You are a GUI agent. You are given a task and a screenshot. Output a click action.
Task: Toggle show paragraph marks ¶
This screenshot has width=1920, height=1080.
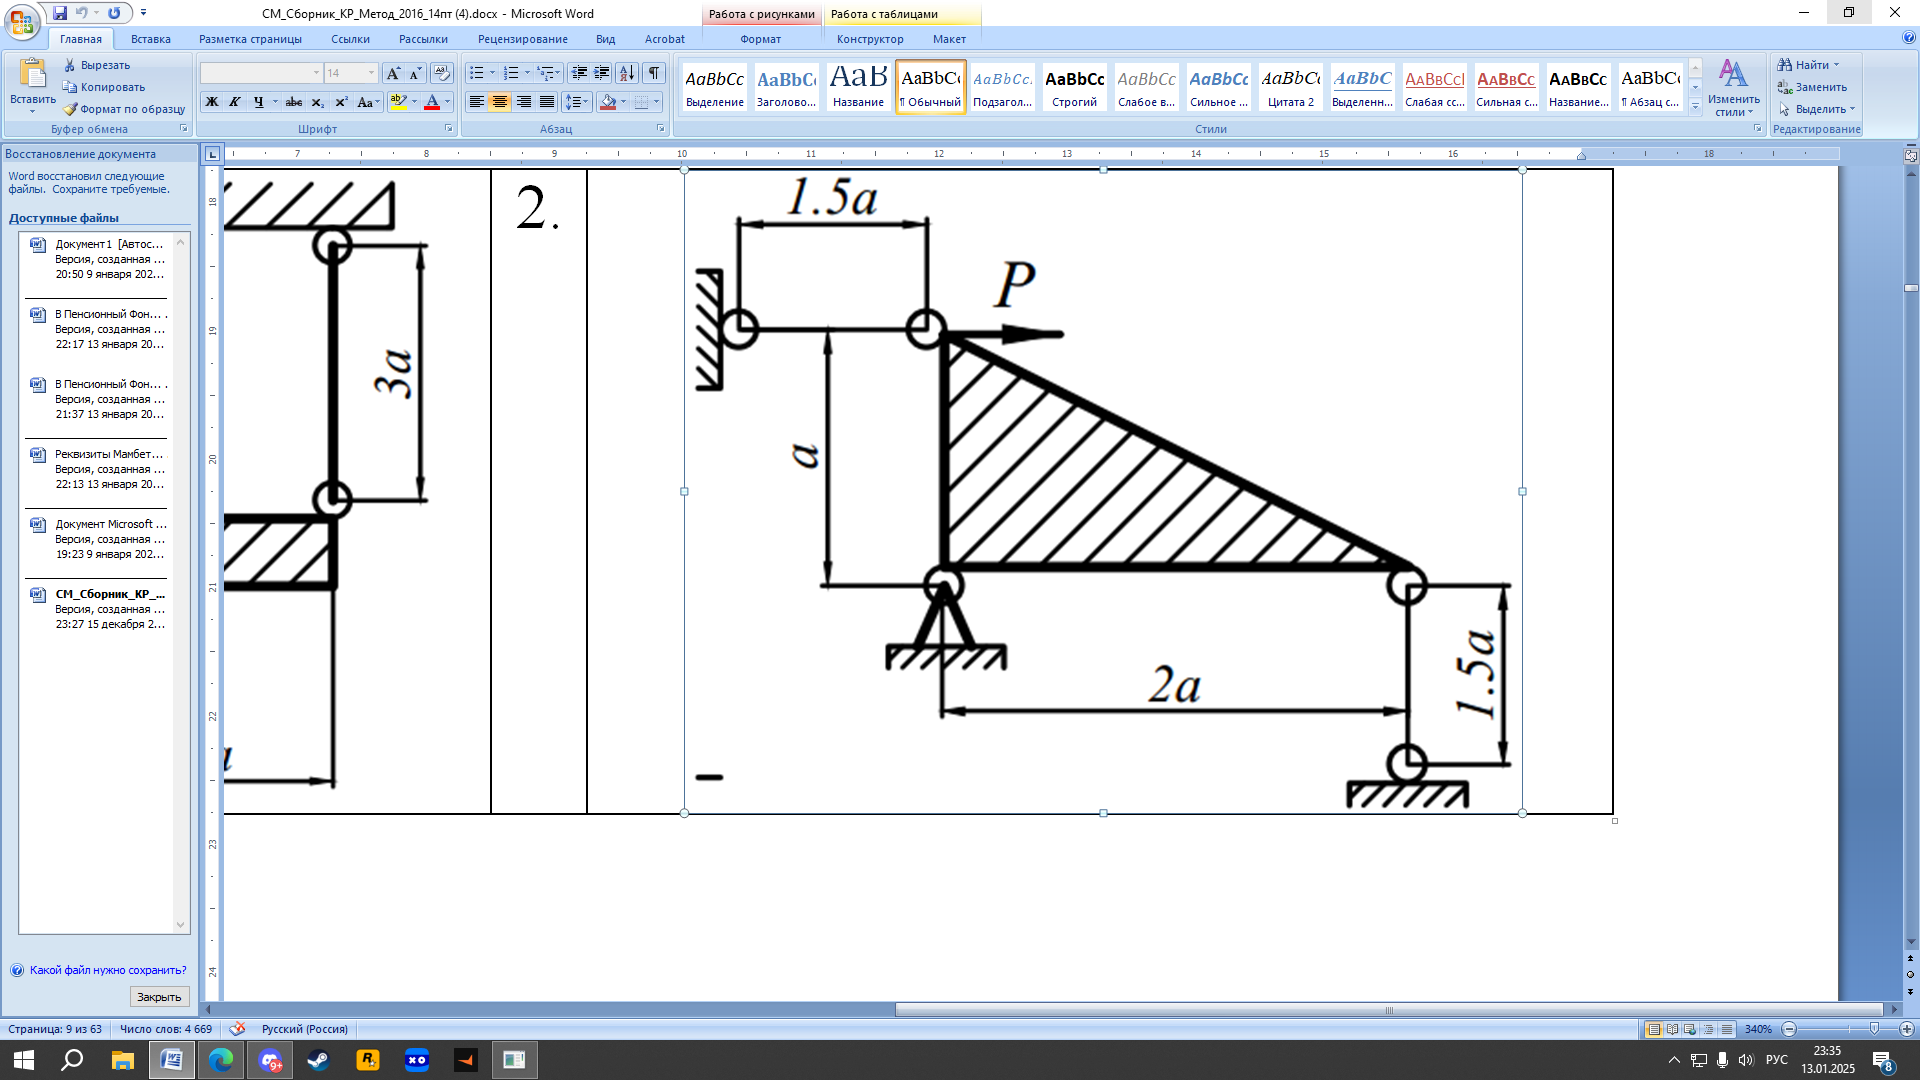pyautogui.click(x=654, y=73)
